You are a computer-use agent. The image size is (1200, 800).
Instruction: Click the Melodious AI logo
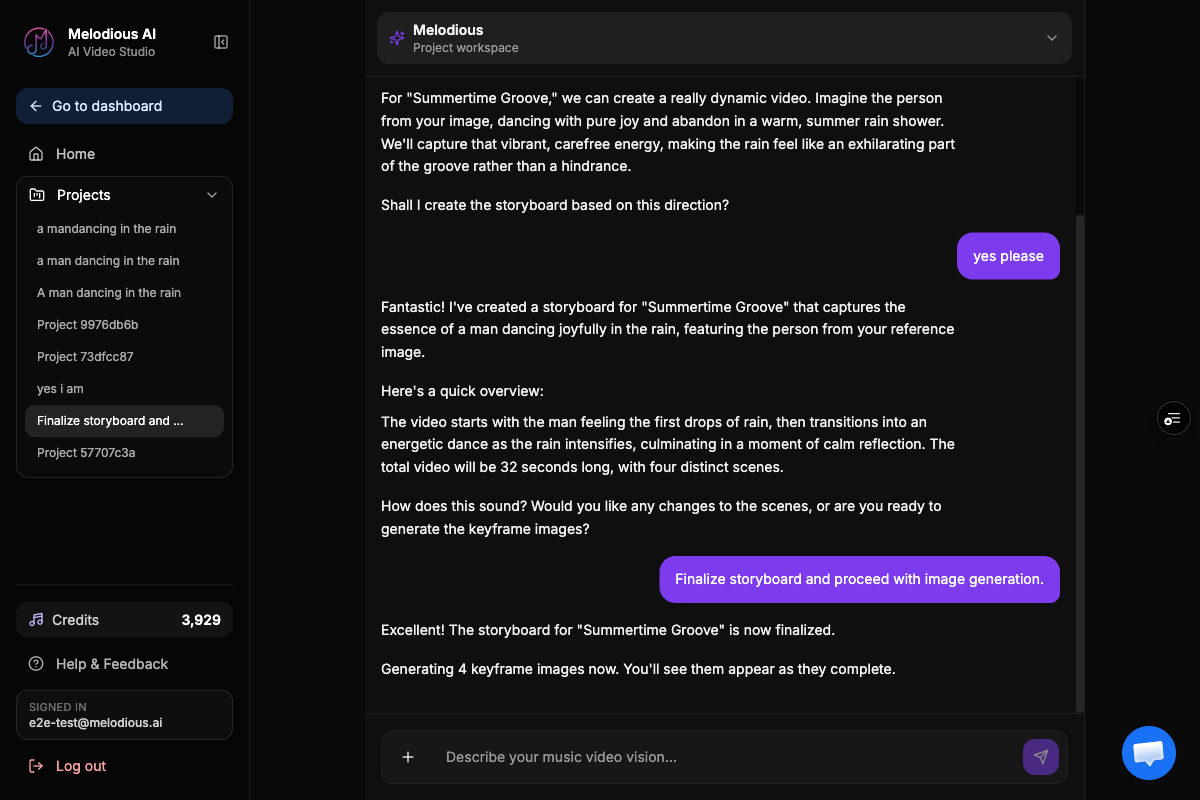39,42
